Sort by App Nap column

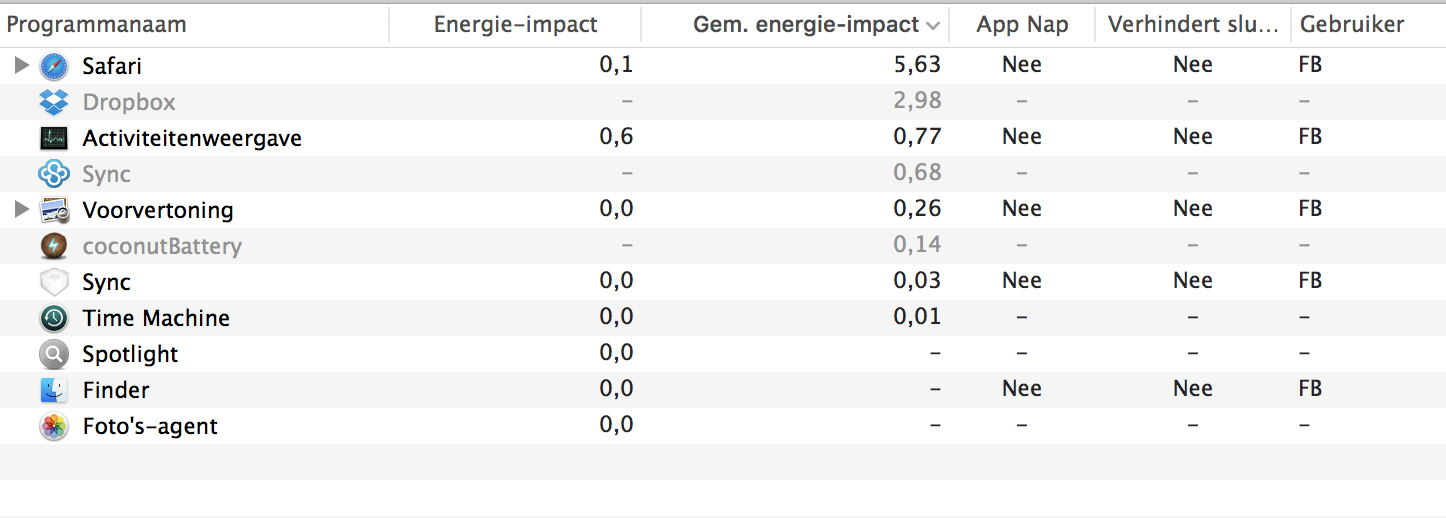click(1022, 25)
